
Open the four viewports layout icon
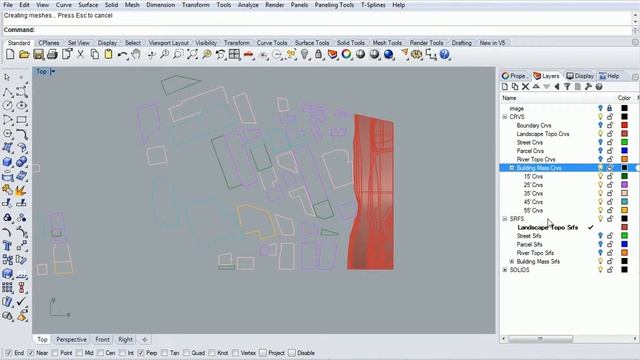234,54
